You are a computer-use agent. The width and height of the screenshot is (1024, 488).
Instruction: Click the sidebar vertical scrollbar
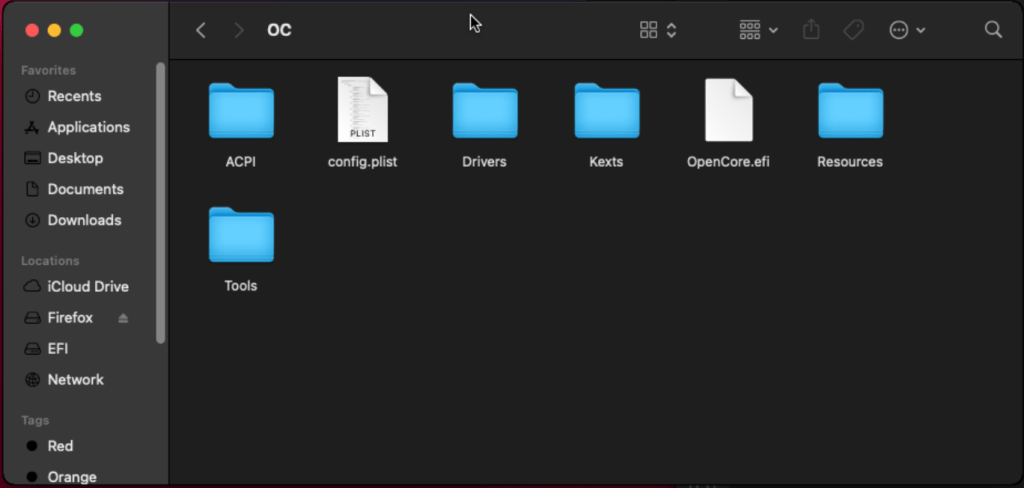coord(161,200)
